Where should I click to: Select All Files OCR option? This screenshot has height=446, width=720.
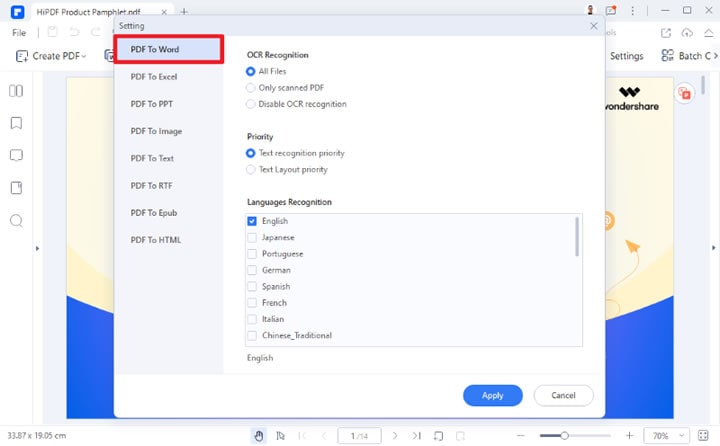click(250, 72)
